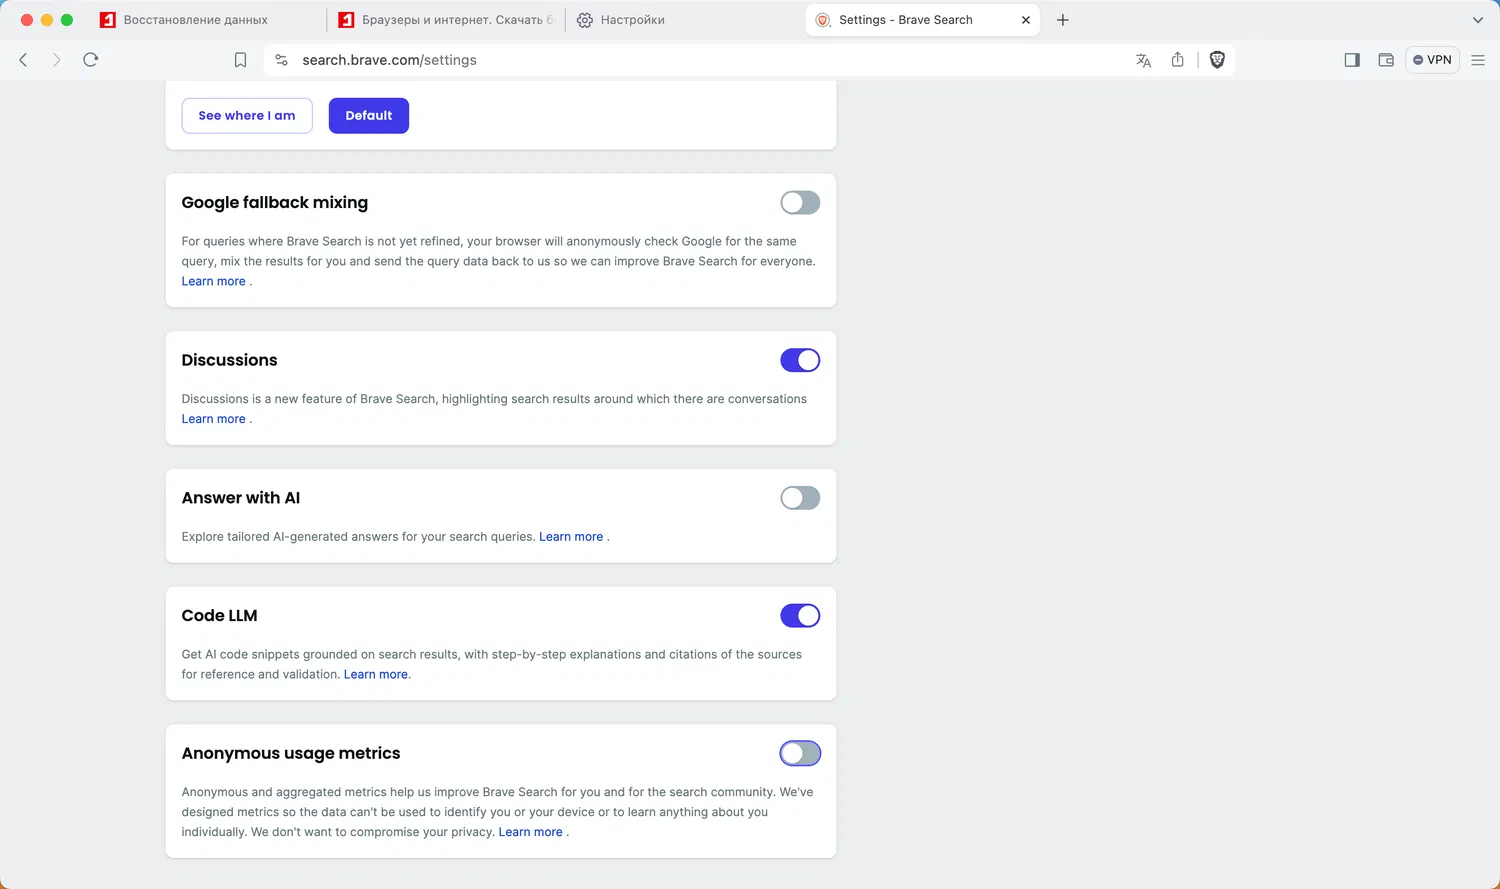Go back to the previous page
Image resolution: width=1500 pixels, height=889 pixels.
(x=24, y=60)
